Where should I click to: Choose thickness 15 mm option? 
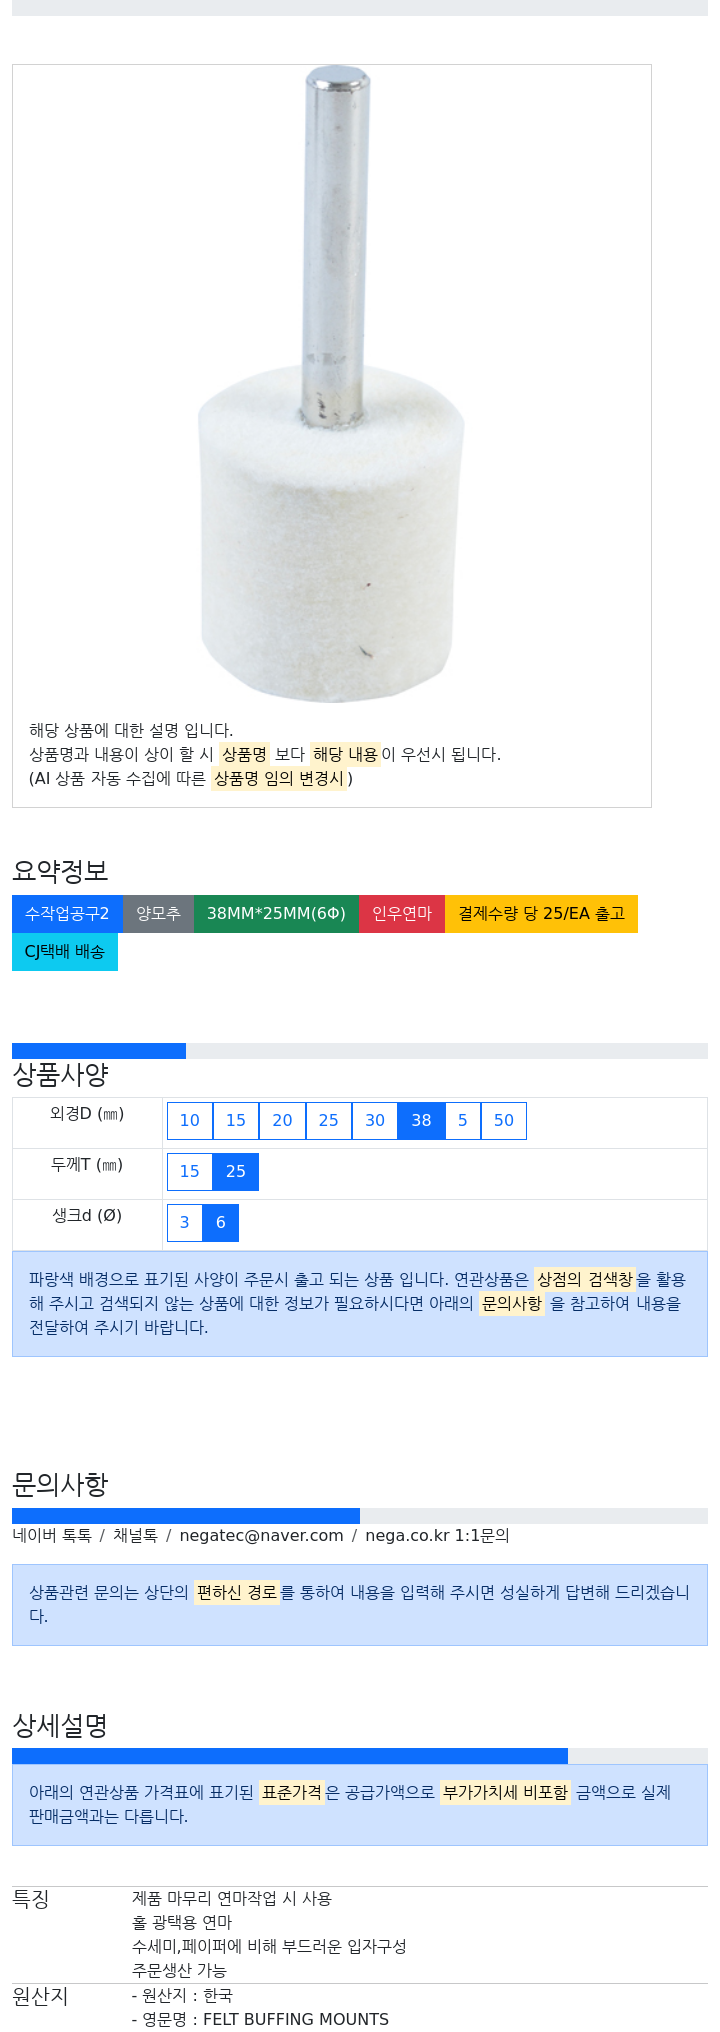190,1171
